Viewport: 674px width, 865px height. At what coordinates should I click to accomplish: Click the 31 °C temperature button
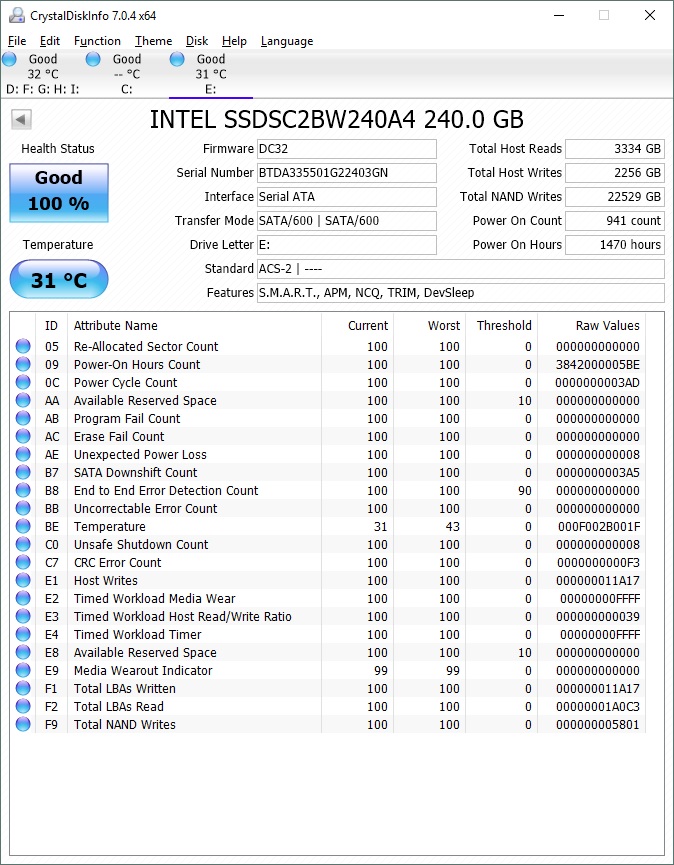[59, 280]
